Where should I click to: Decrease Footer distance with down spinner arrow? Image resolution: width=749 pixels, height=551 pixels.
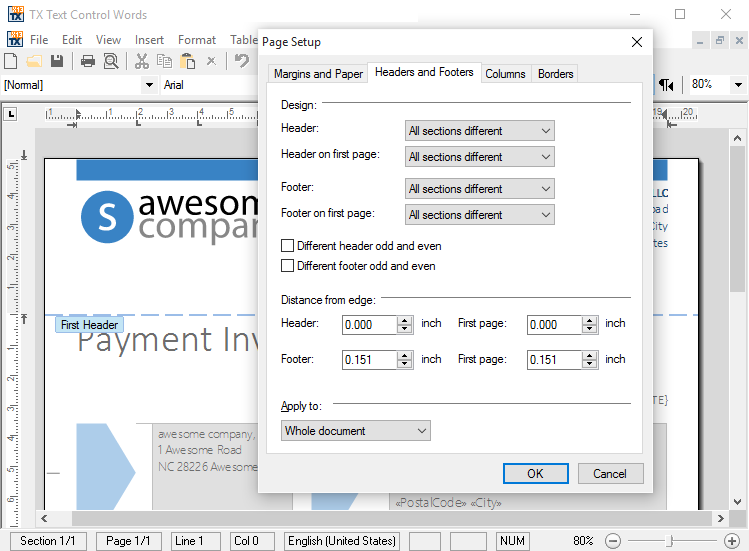pos(405,364)
